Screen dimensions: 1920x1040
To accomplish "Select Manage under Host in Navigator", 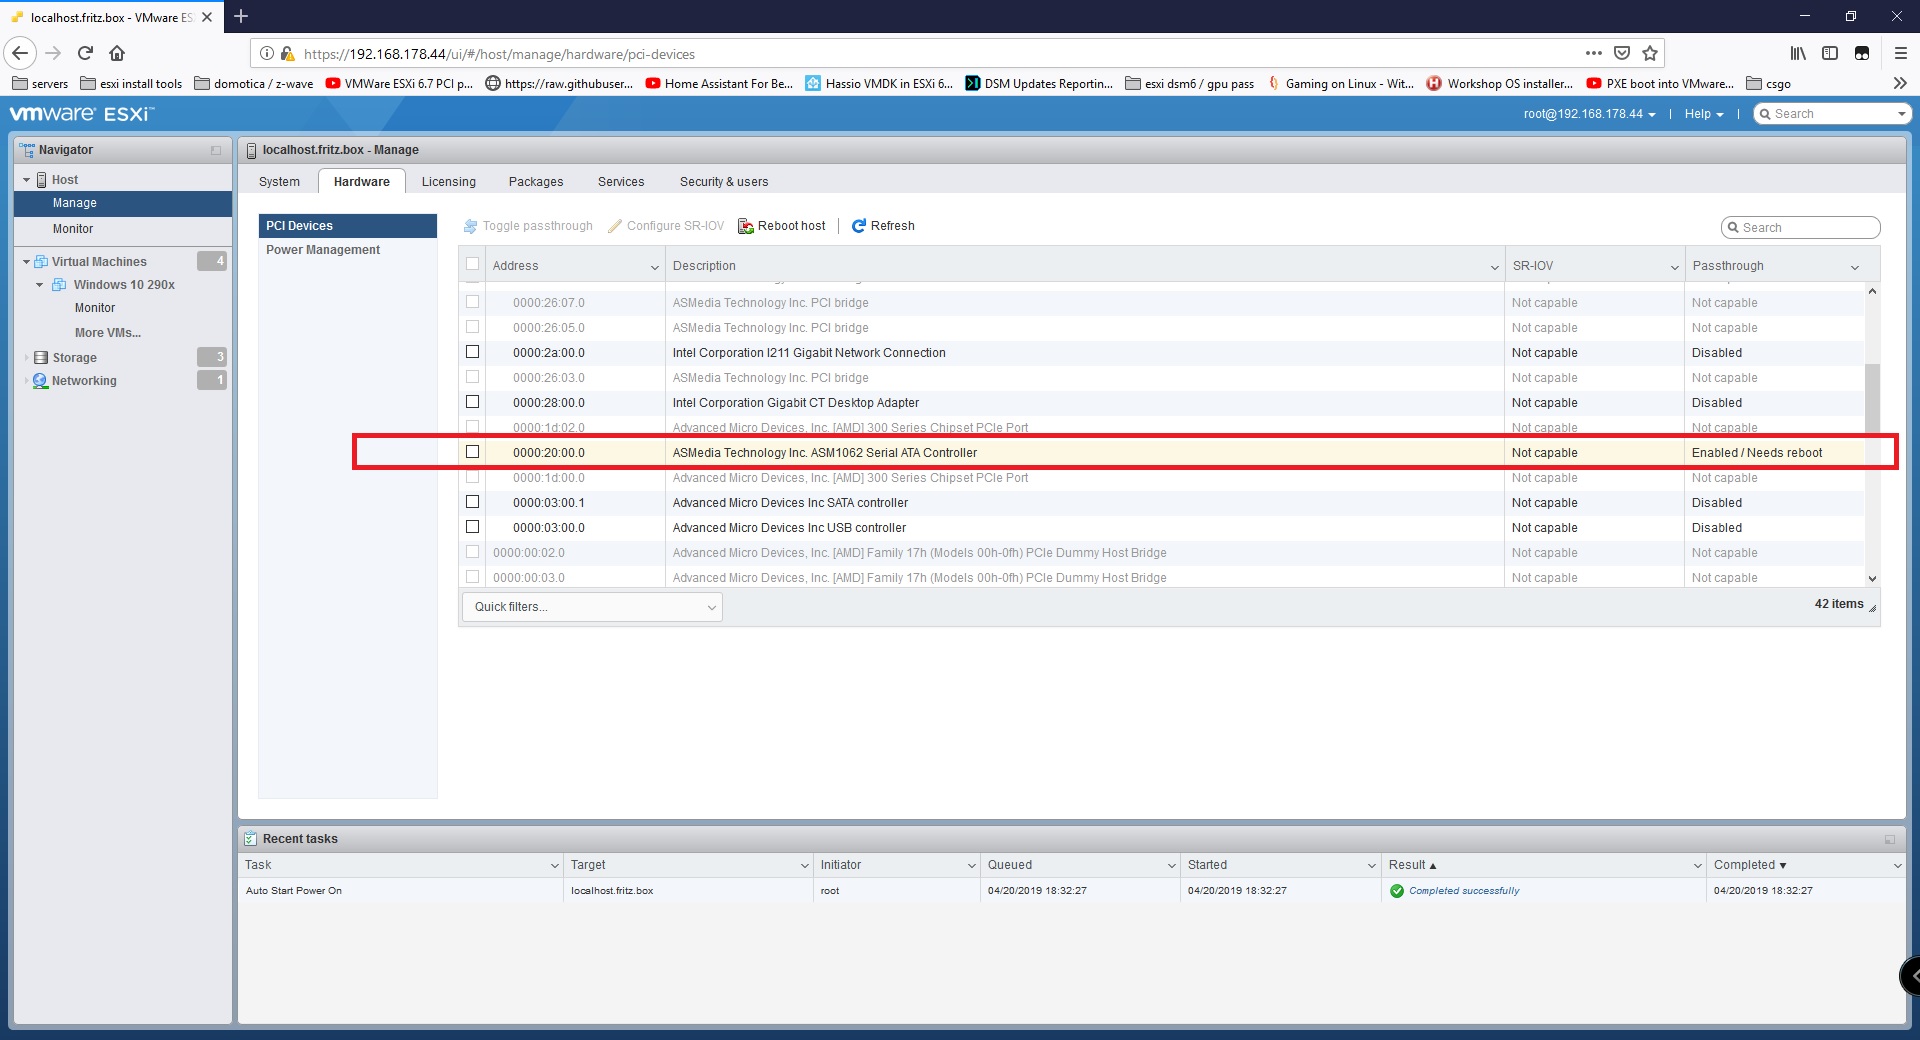I will pos(123,203).
